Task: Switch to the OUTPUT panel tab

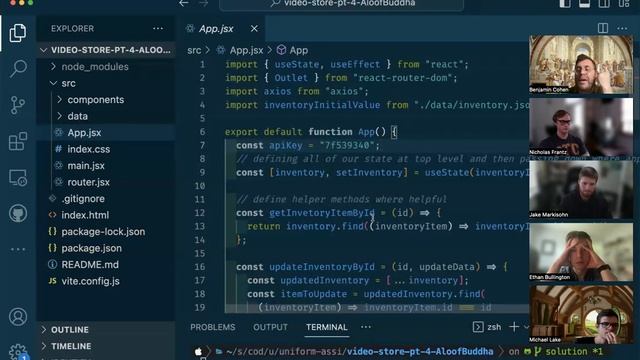Action: click(x=270, y=327)
